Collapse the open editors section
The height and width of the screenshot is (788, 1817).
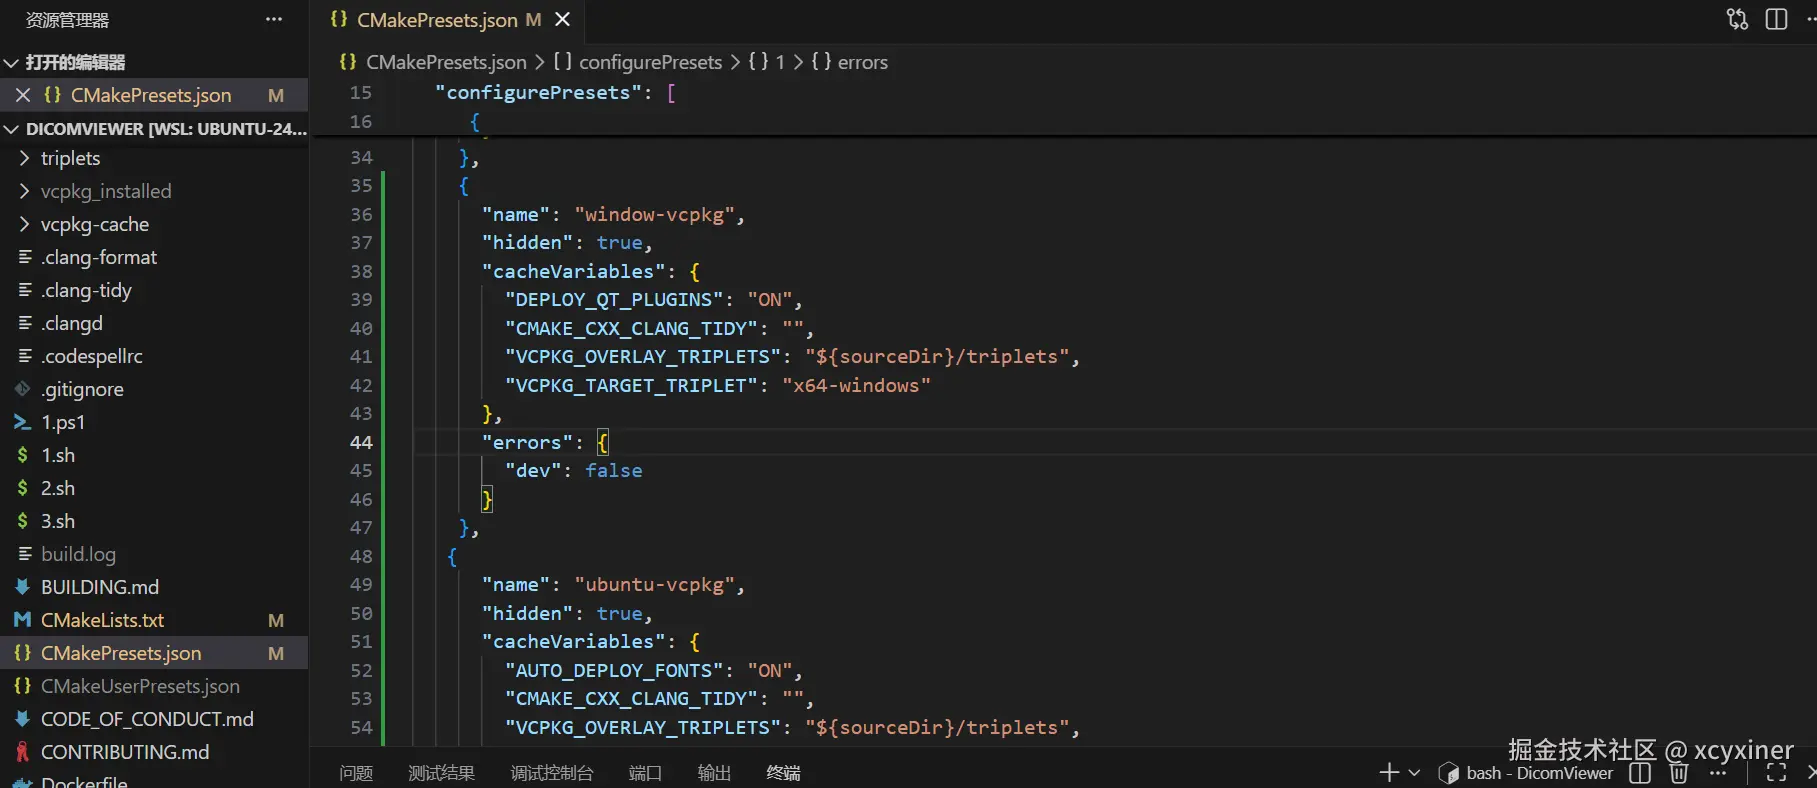12,62
